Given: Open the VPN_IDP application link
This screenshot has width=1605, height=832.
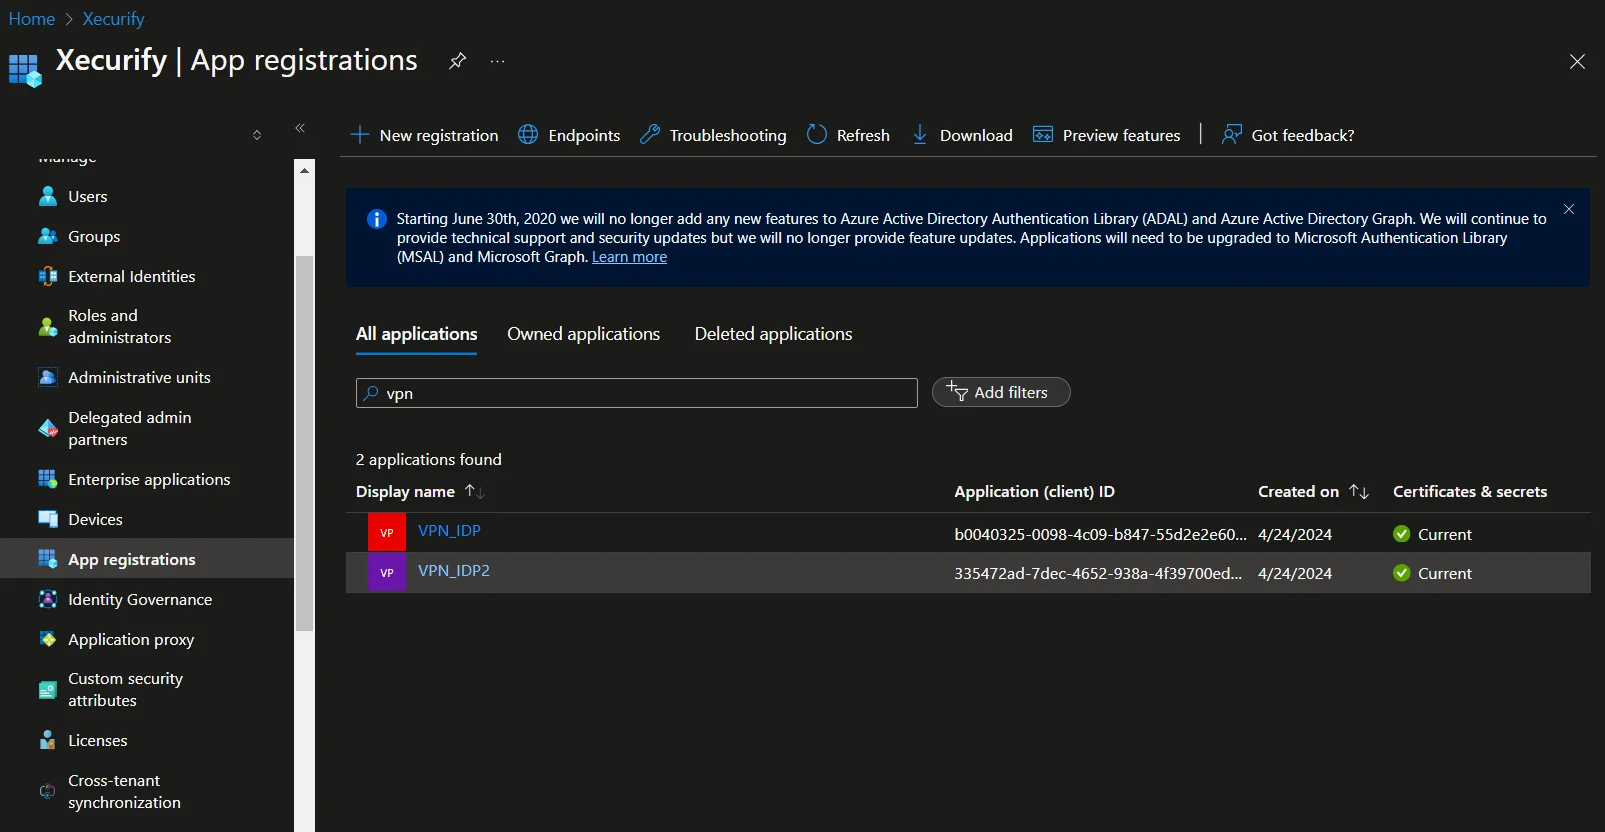Looking at the screenshot, I should [x=449, y=531].
